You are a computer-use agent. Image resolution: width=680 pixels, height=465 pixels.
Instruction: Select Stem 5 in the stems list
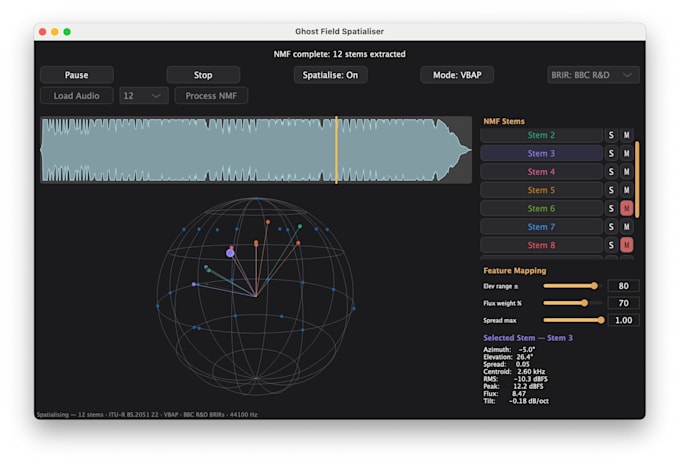click(x=541, y=190)
